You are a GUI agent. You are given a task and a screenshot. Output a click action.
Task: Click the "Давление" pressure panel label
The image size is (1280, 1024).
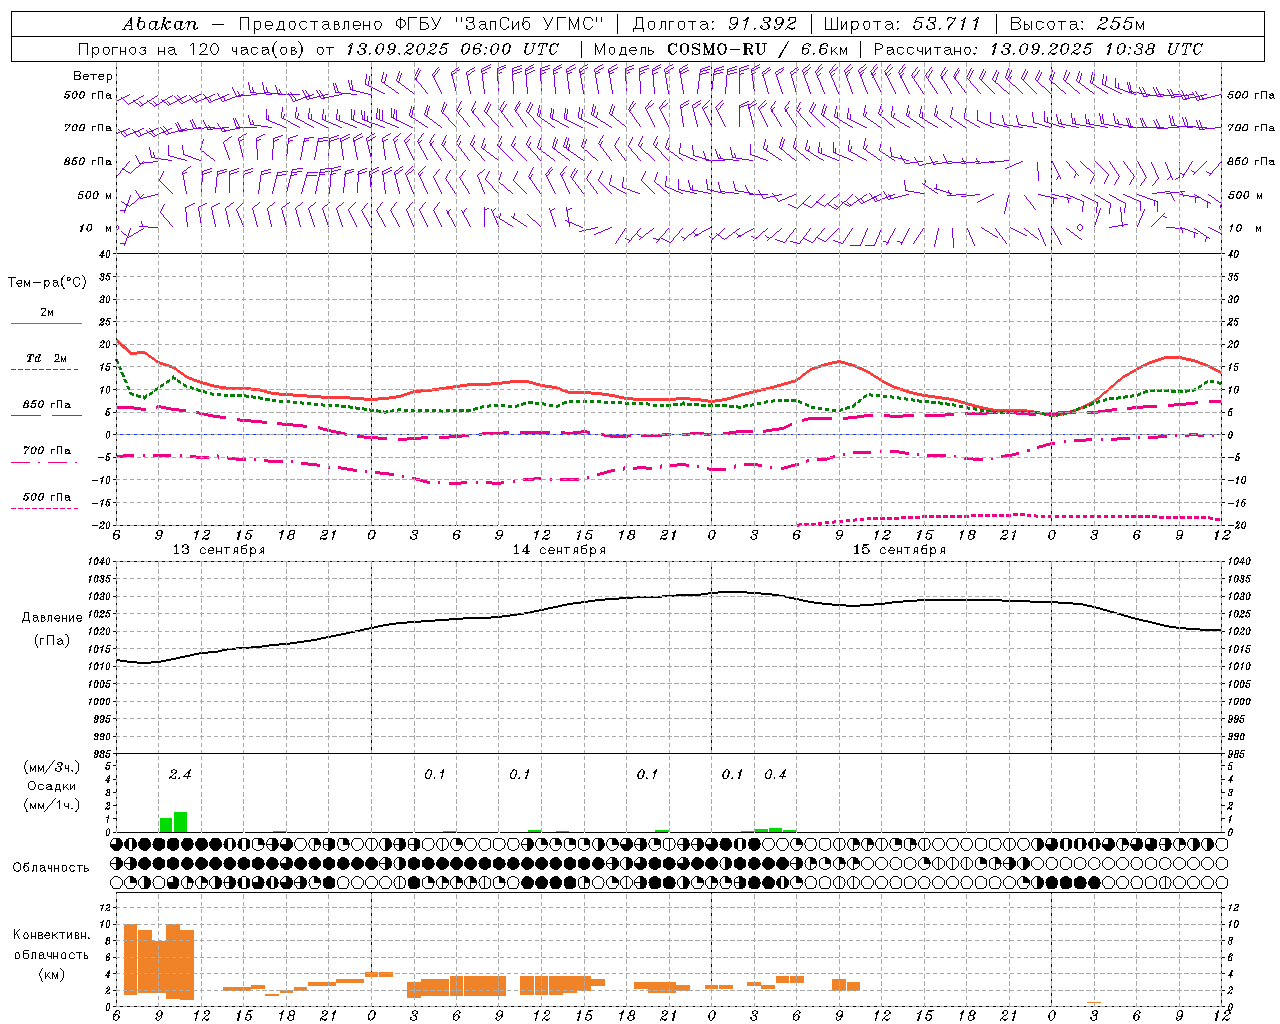click(52, 618)
